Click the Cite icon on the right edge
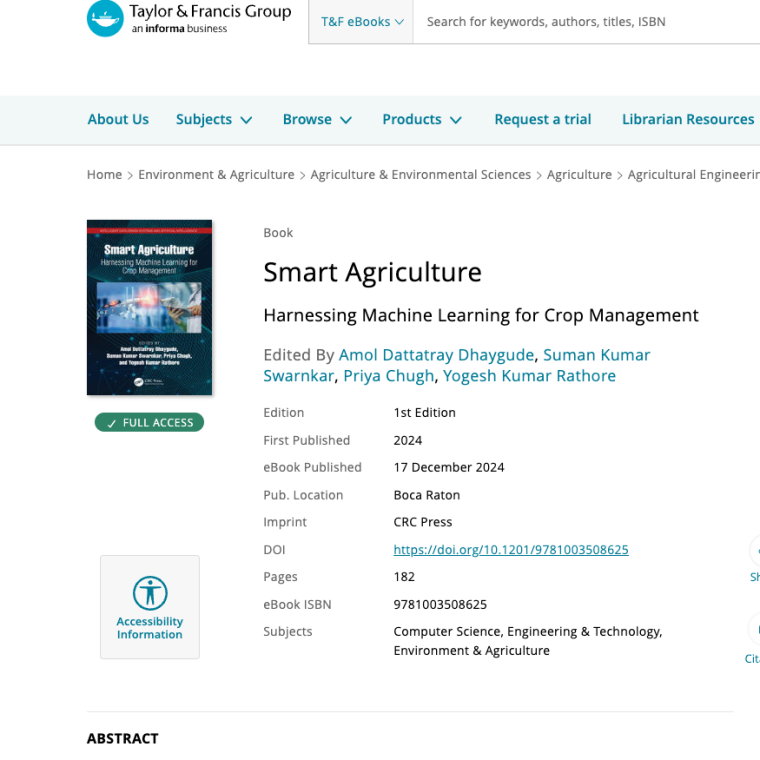Image resolution: width=760 pixels, height=760 pixels. [x=755, y=630]
